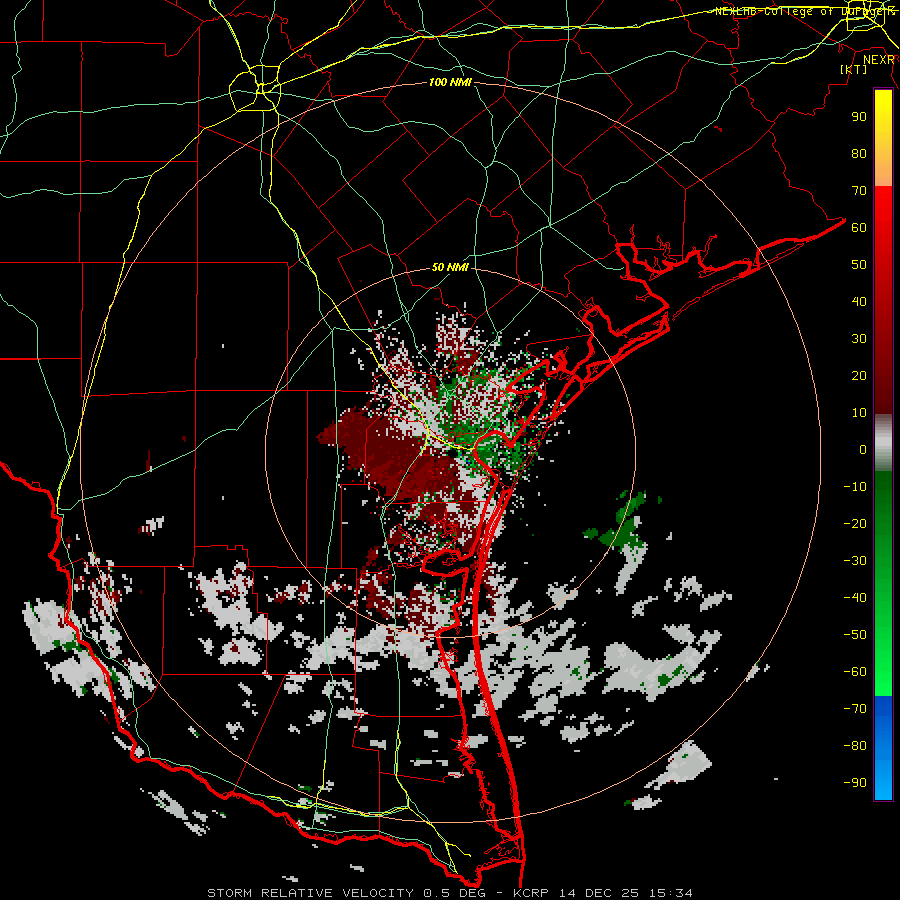Click the KT units label above color scale
The width and height of the screenshot is (900, 900).
point(854,69)
